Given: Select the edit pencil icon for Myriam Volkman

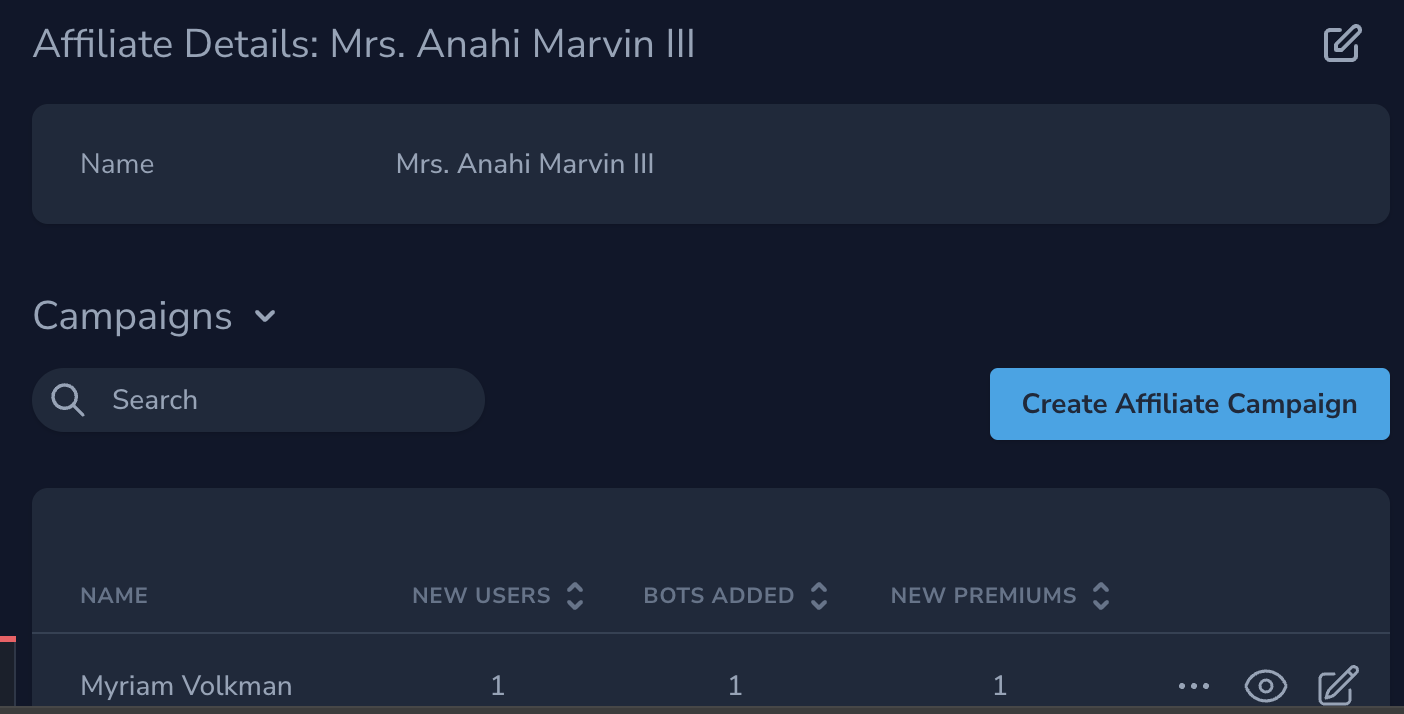Looking at the screenshot, I should (1336, 686).
